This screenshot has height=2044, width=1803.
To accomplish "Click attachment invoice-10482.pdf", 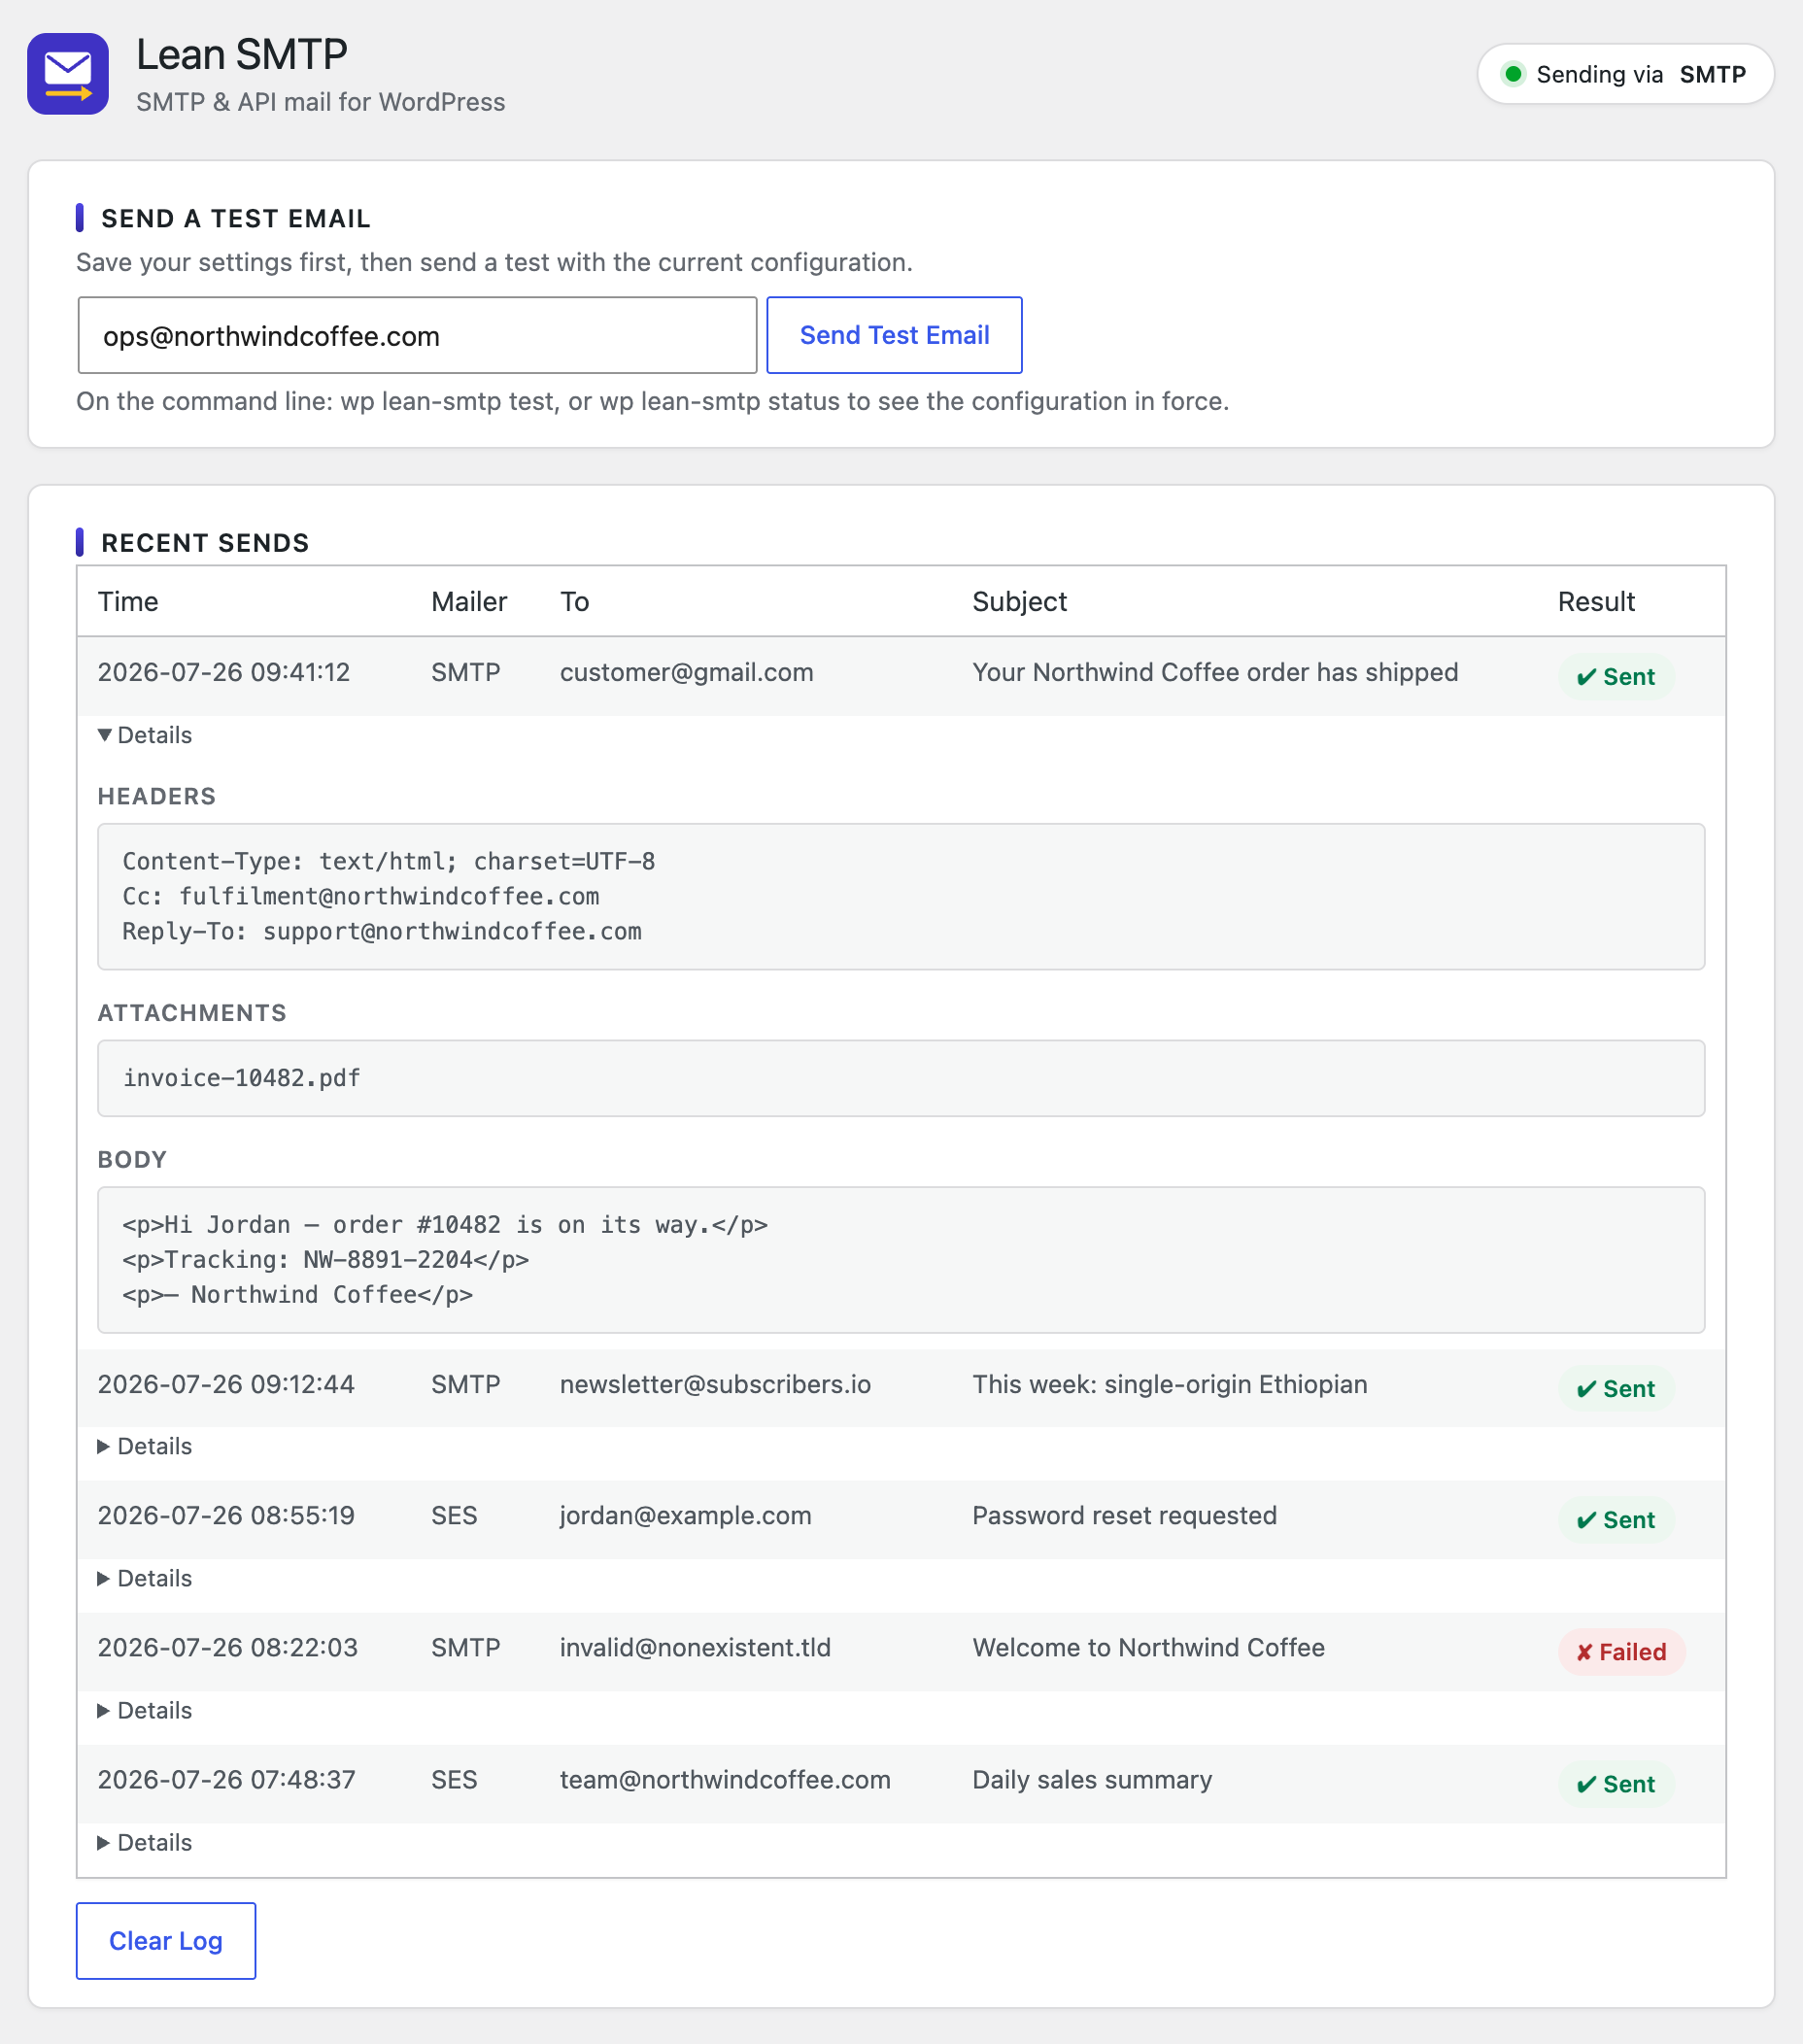I will click(241, 1078).
